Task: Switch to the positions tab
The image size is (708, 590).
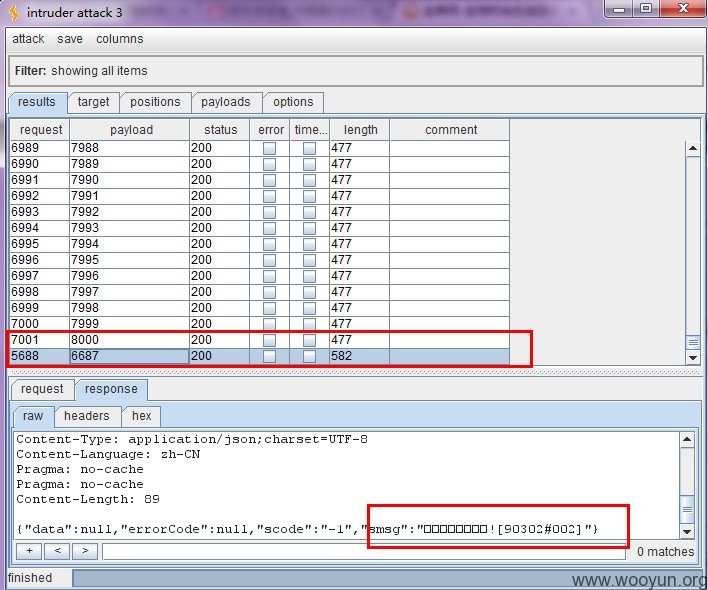Action: tap(155, 102)
